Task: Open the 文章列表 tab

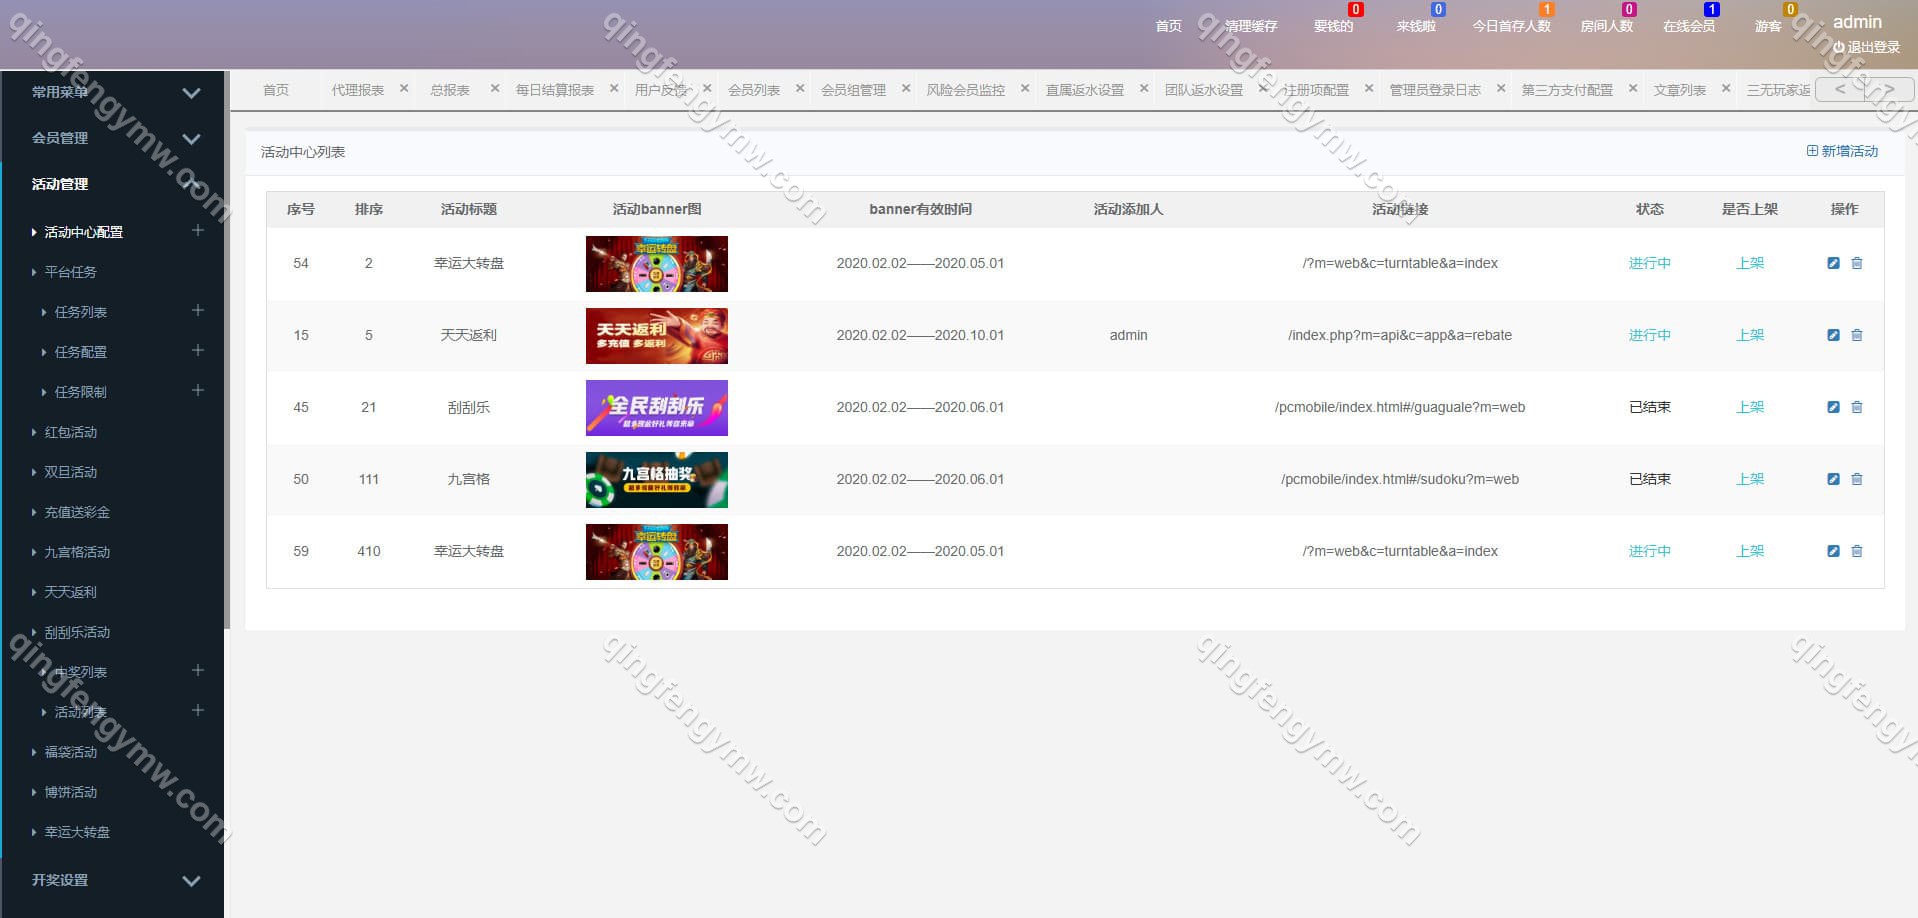Action: (x=1679, y=90)
